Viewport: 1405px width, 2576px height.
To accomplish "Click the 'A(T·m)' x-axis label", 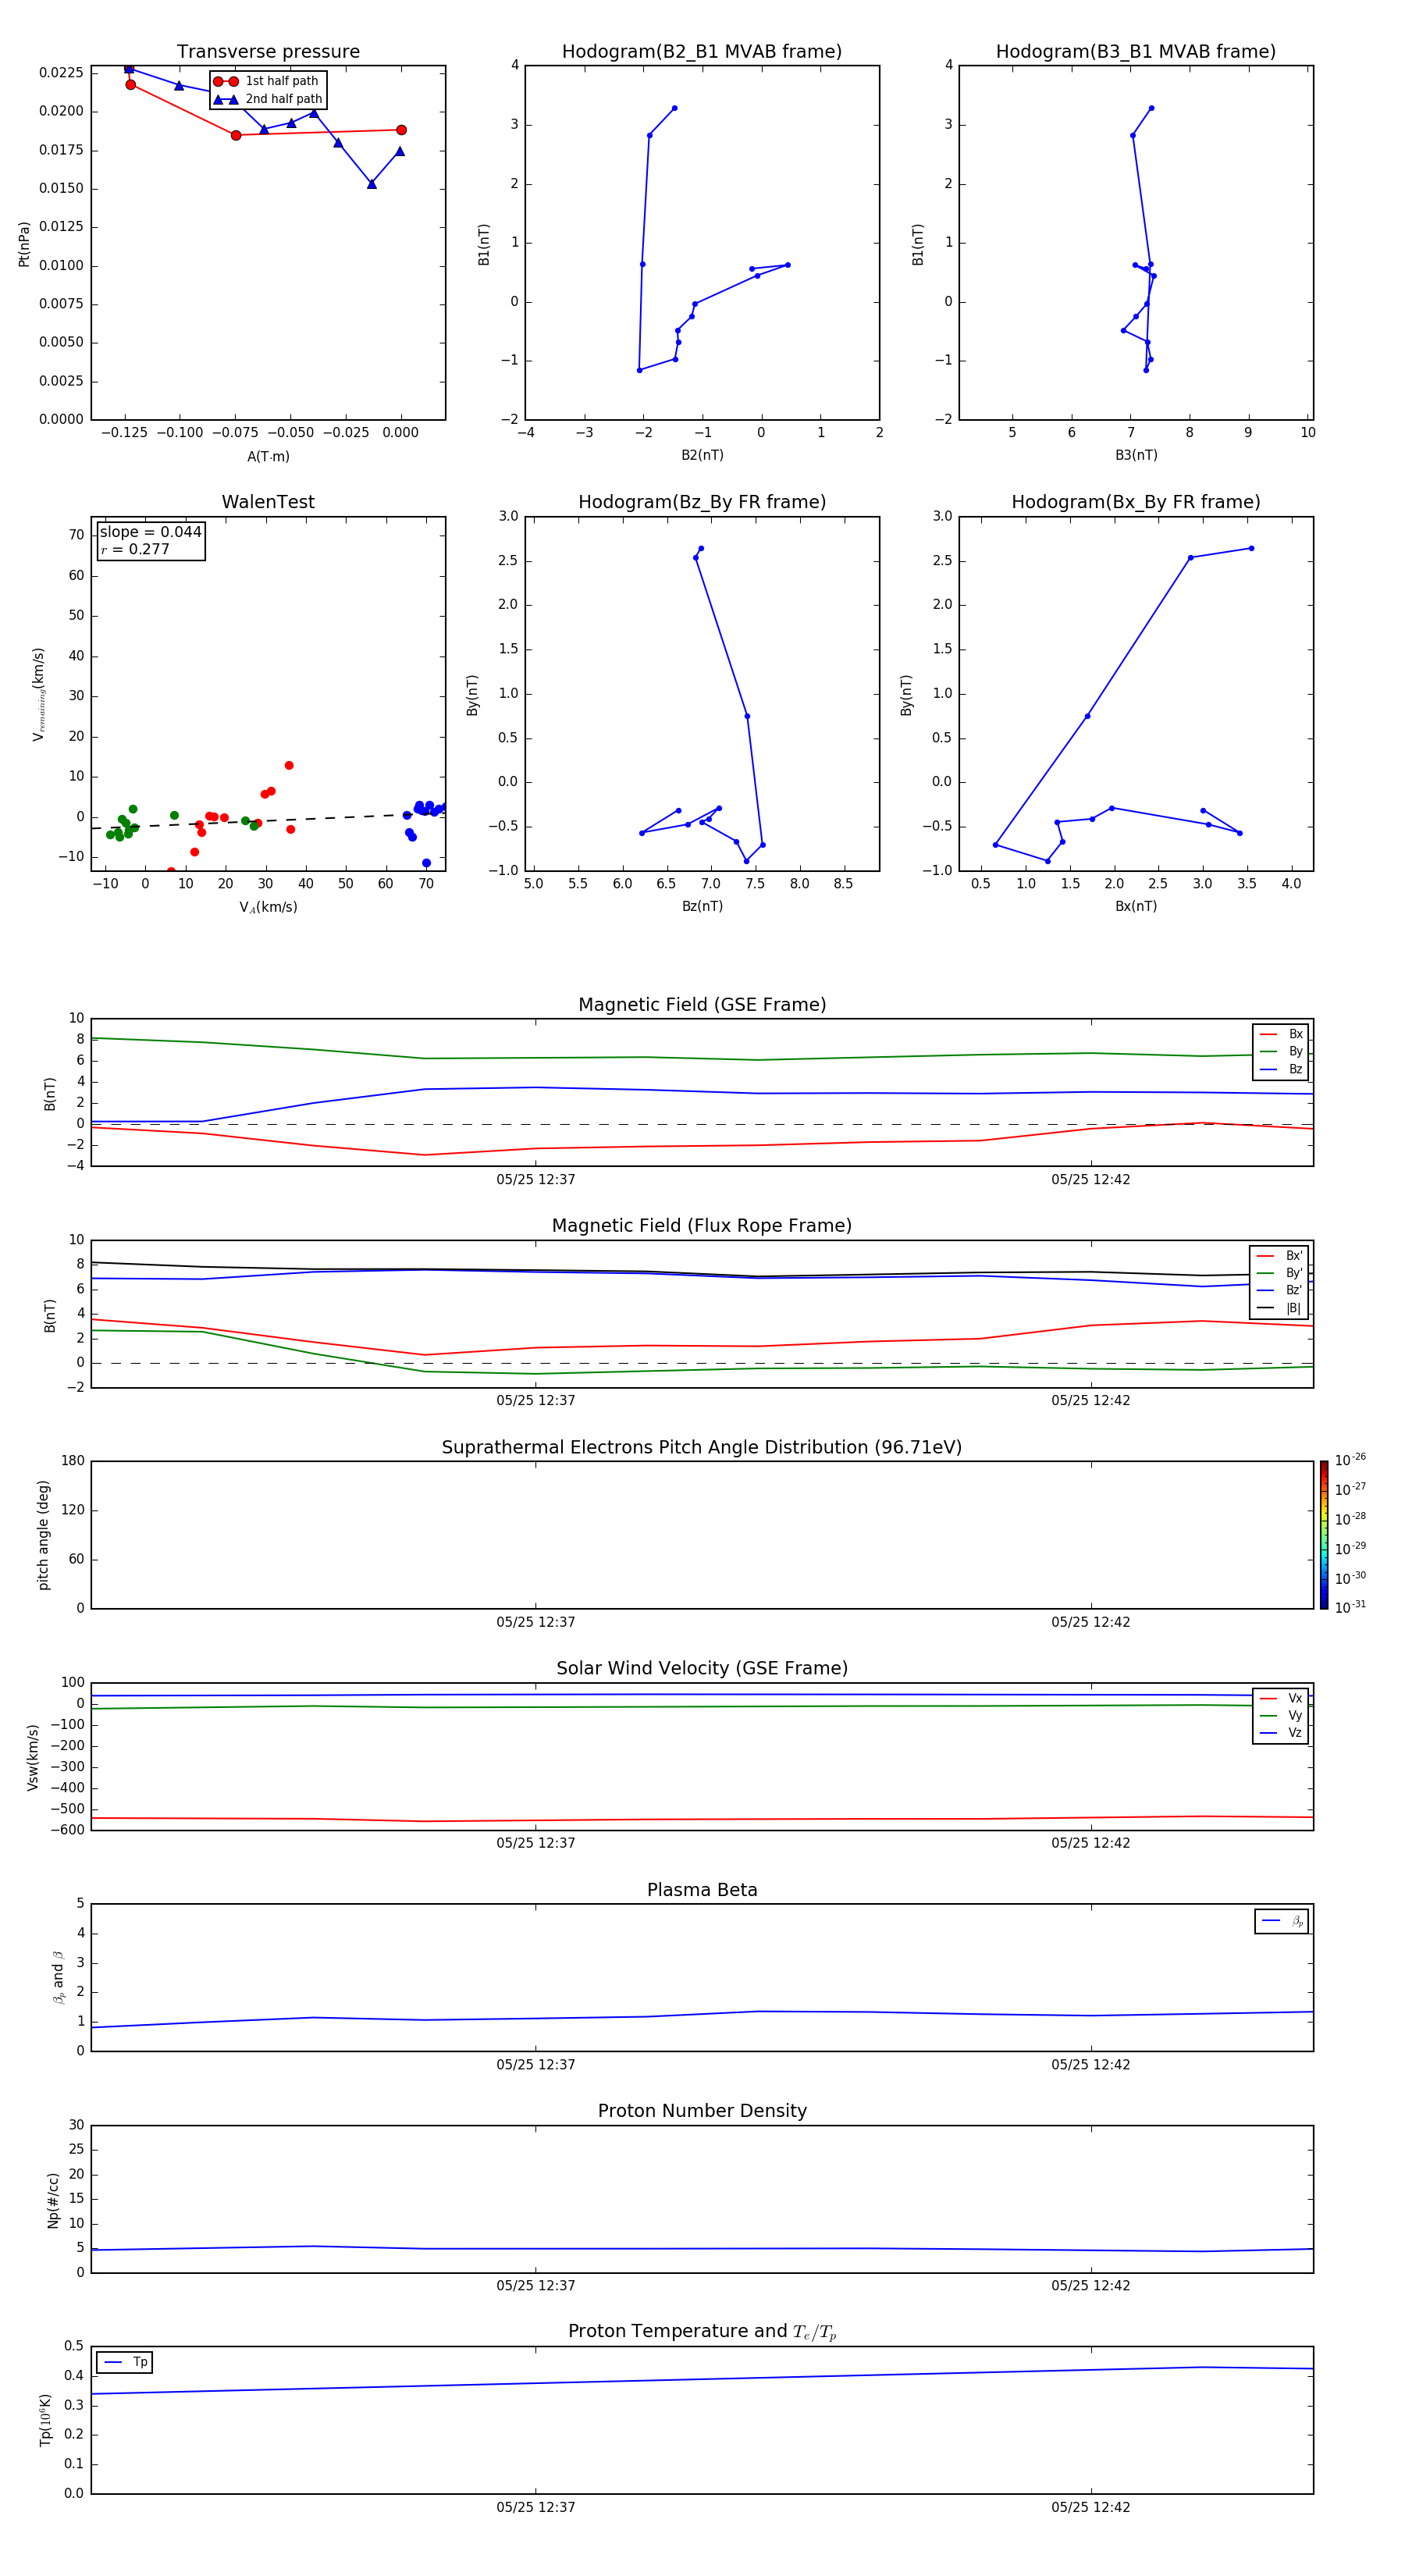I will pyautogui.click(x=268, y=457).
